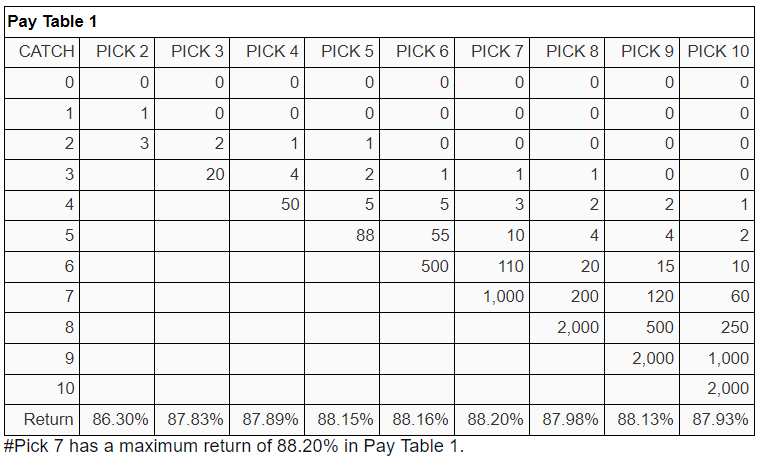The height and width of the screenshot is (462, 762).
Task: Click the 88.20% return cell
Action: click(x=492, y=420)
